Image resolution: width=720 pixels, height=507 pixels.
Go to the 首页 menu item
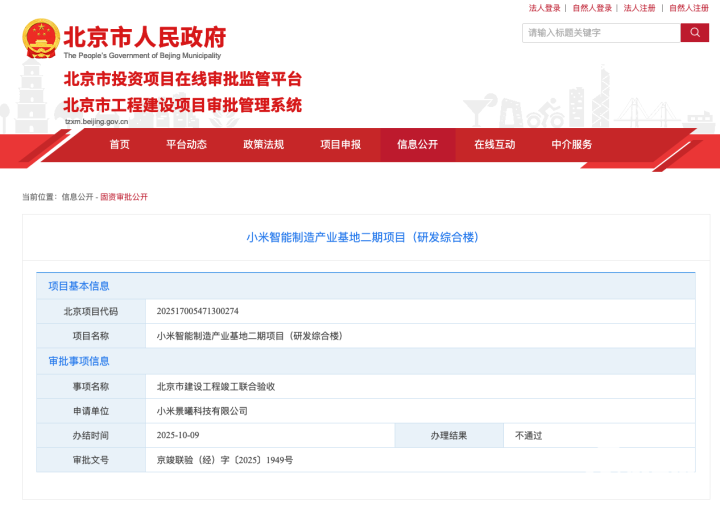coord(120,144)
